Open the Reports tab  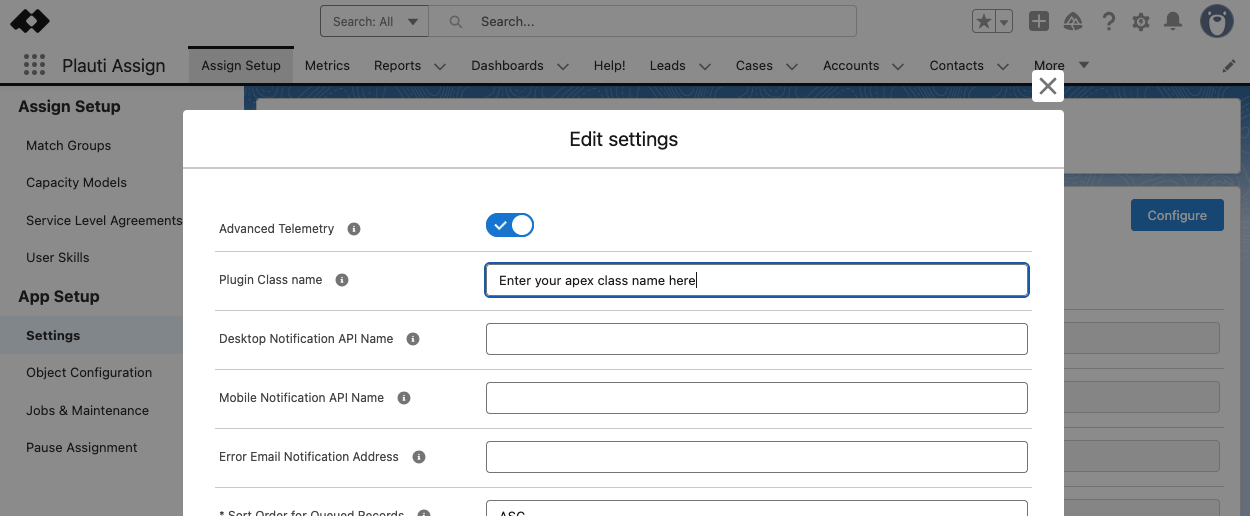[397, 65]
